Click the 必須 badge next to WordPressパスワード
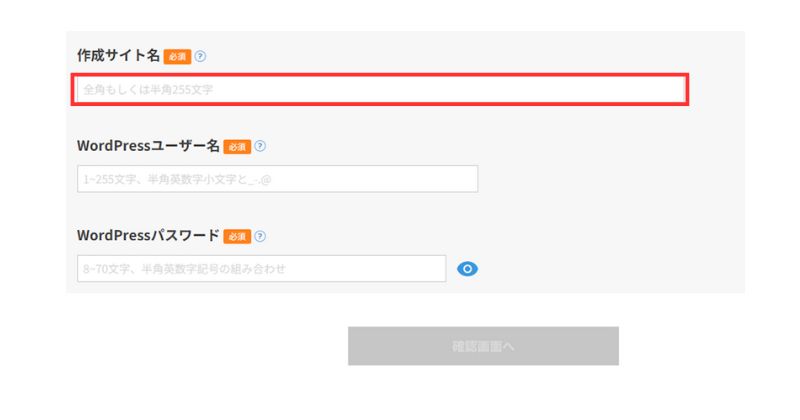Viewport: 800px width, 420px height. pos(237,236)
